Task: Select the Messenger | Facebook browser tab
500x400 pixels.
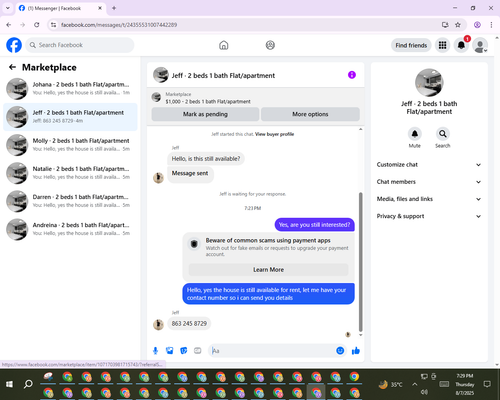Action: click(61, 8)
